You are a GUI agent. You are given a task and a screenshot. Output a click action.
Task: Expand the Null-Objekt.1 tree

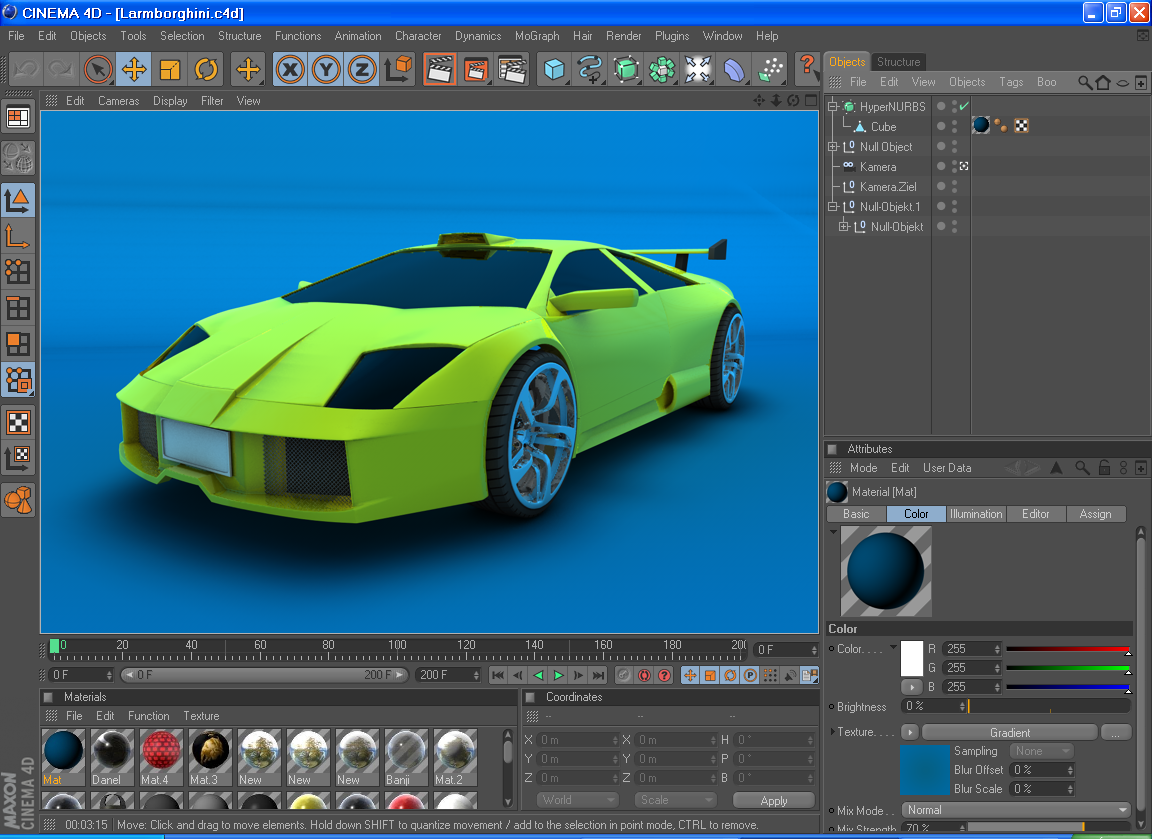[833, 207]
